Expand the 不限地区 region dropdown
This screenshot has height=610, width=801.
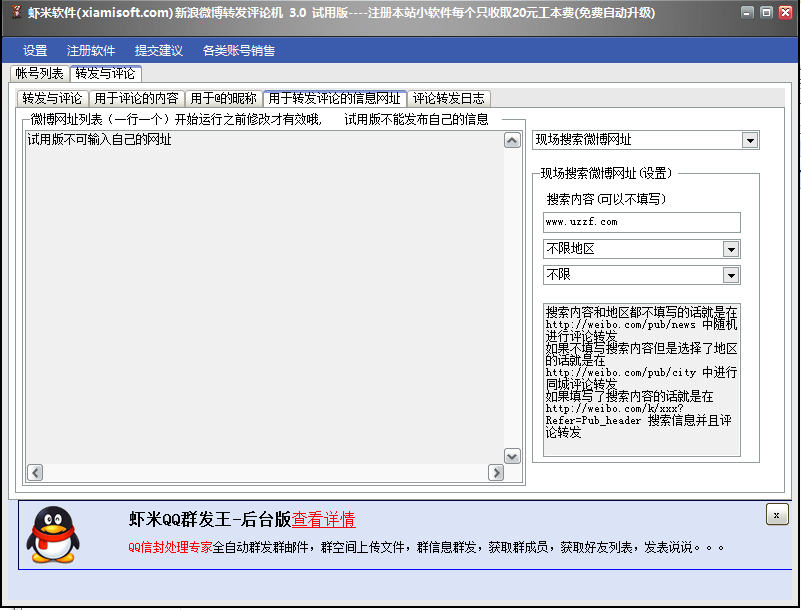(731, 249)
